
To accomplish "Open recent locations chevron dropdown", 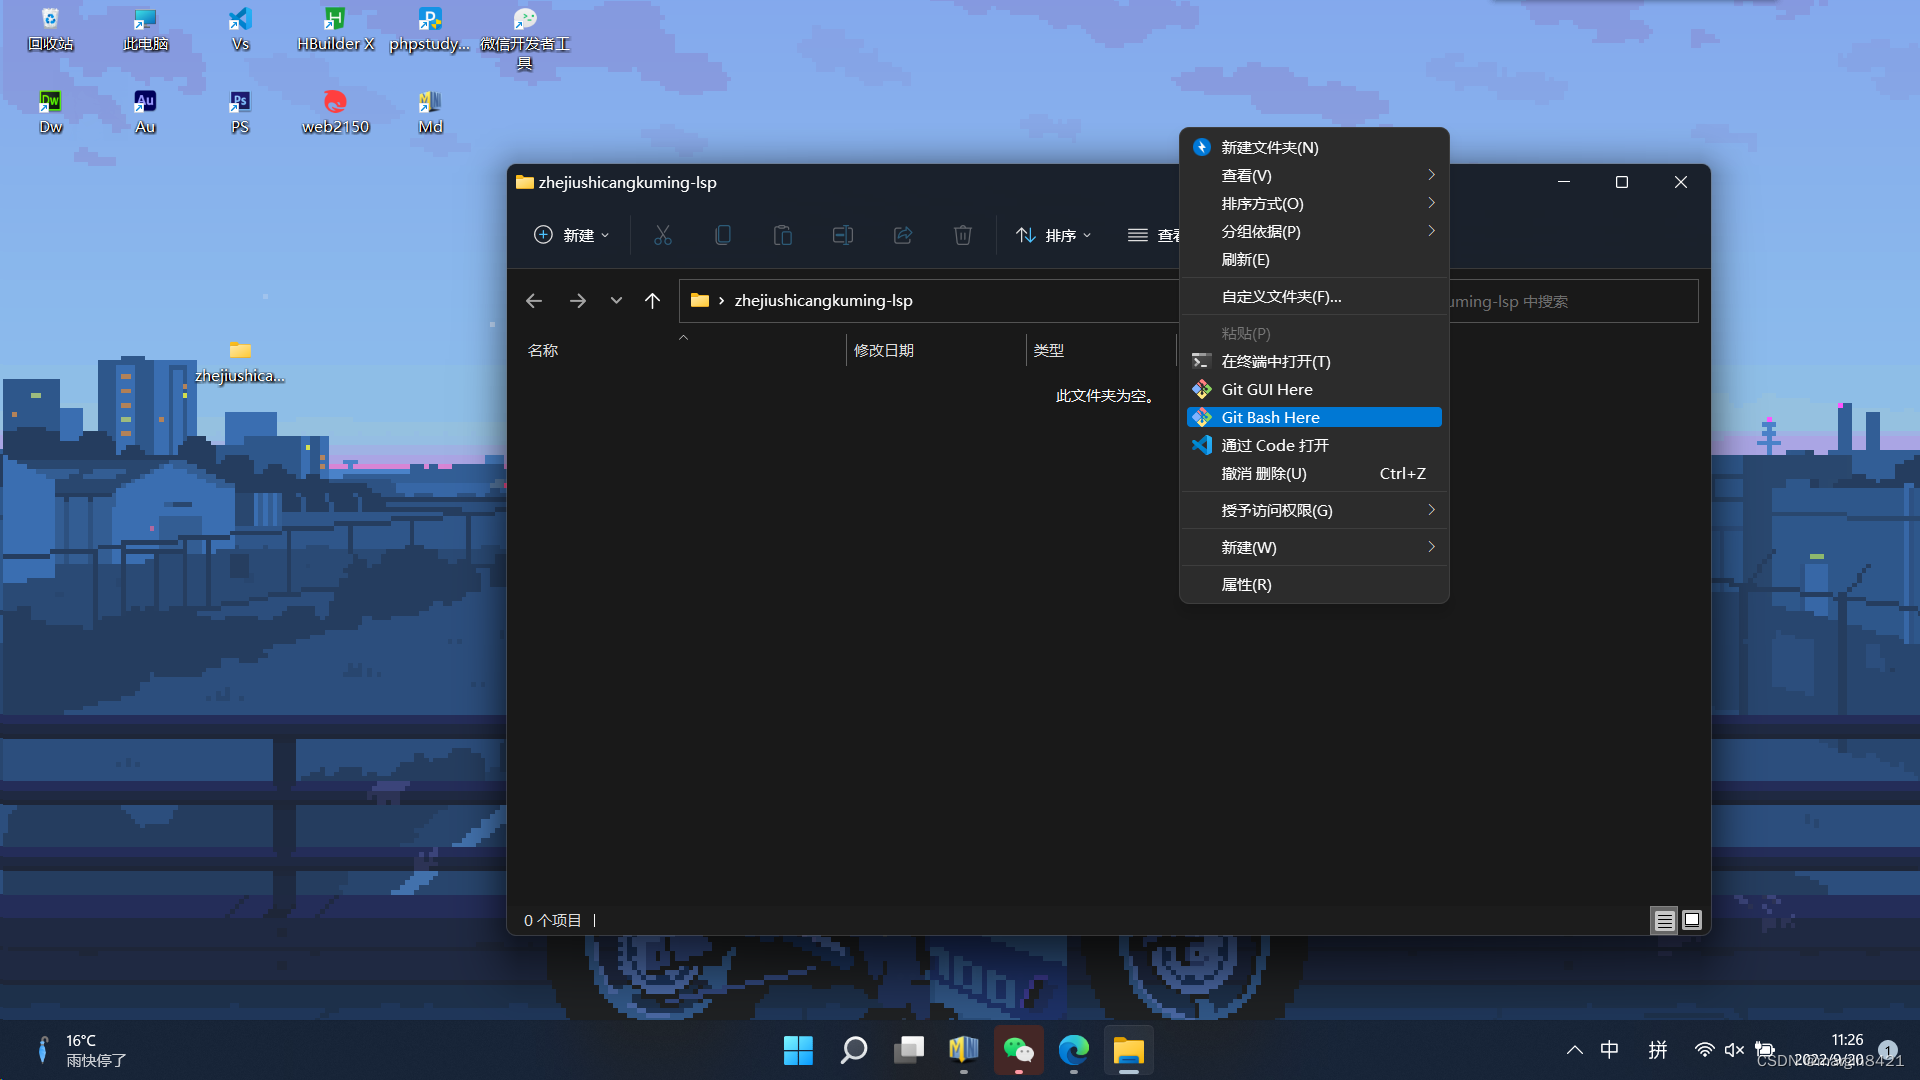I will pos(616,301).
